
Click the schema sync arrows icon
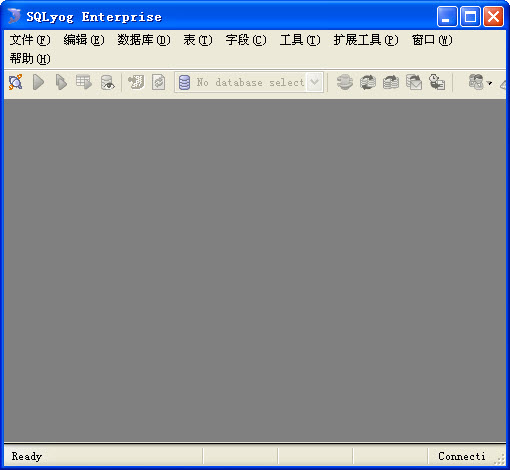(x=368, y=82)
